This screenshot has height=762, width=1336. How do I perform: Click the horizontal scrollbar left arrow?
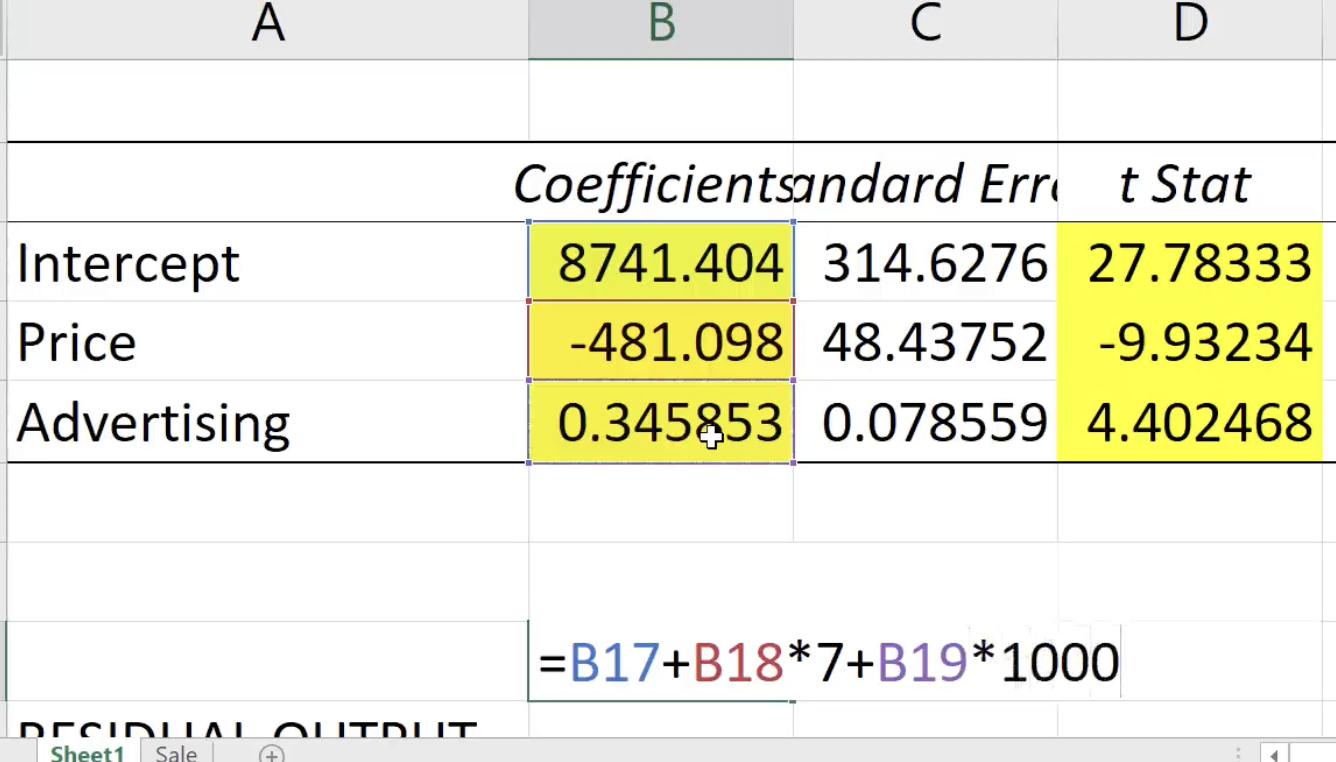(x=1274, y=754)
